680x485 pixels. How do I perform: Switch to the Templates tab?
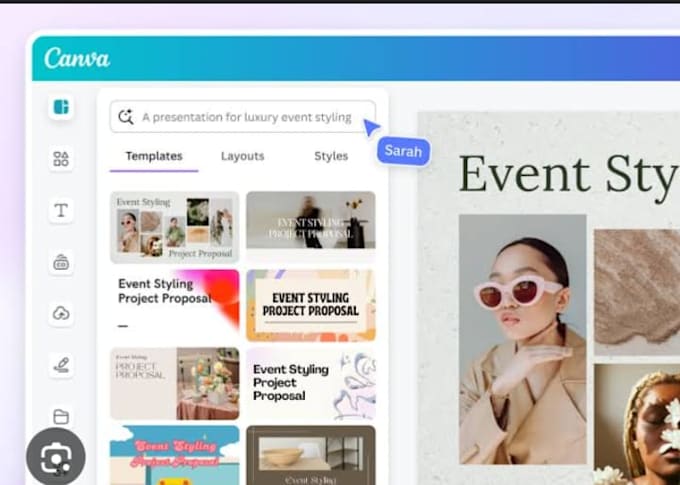[x=154, y=156]
